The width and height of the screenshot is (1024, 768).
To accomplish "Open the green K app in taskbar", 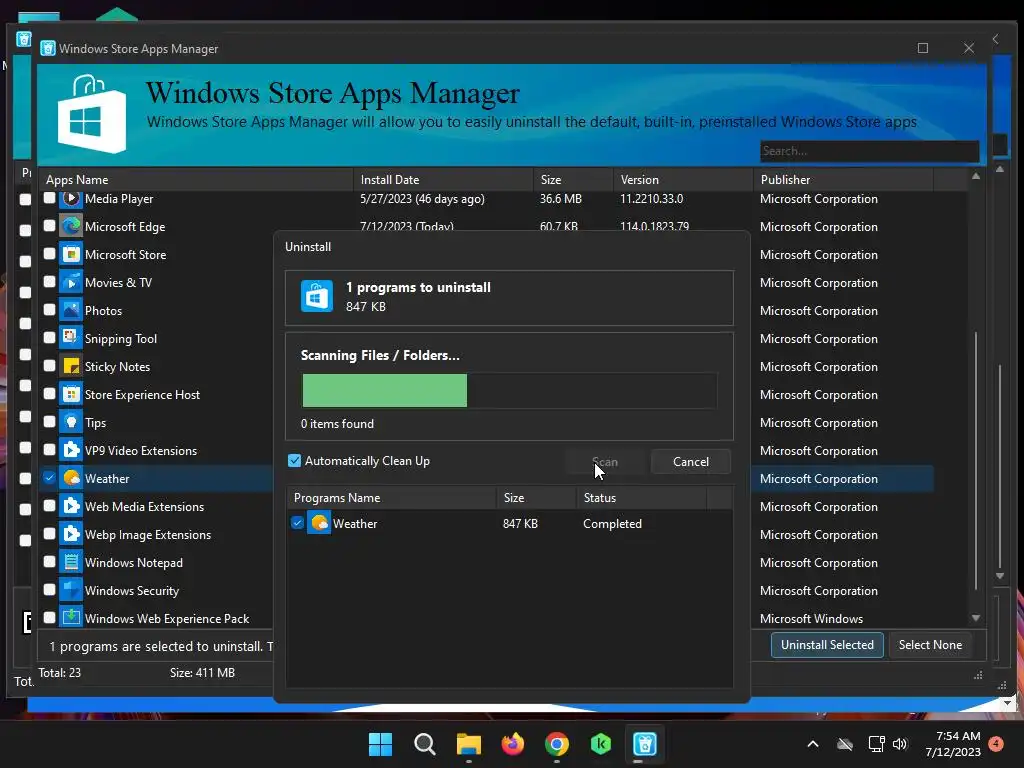I will point(601,744).
